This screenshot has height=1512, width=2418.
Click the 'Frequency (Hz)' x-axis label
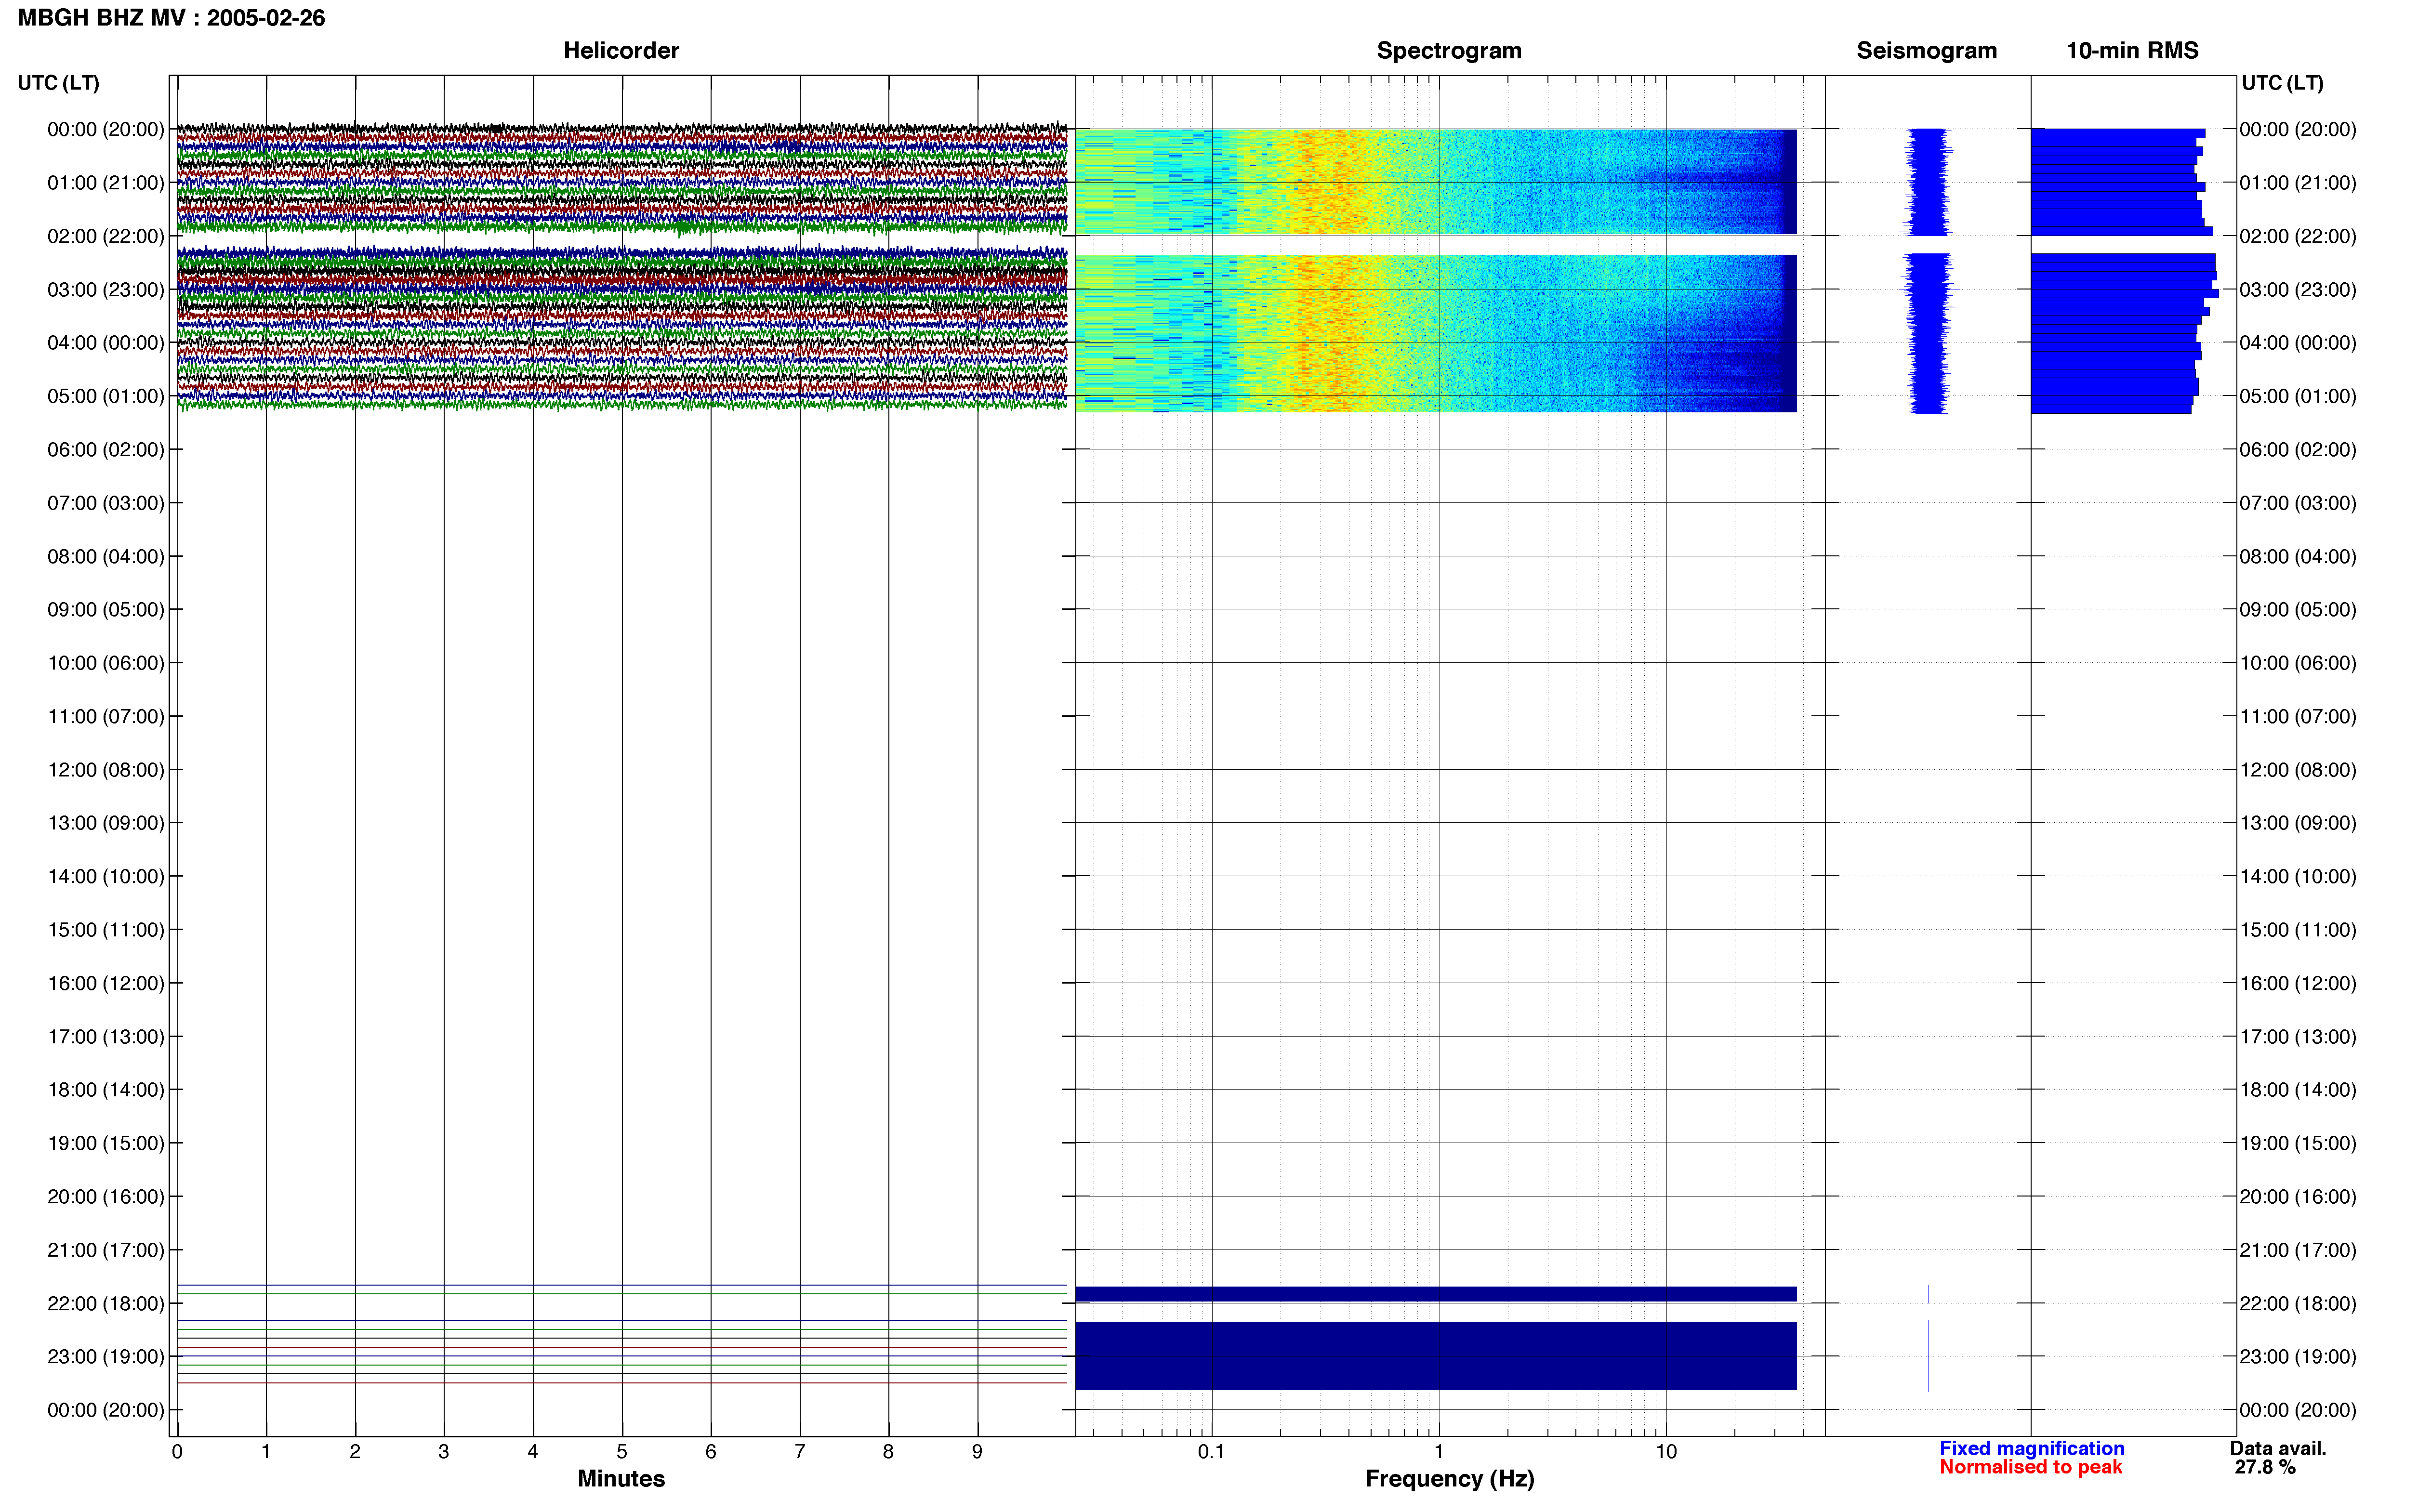(x=1449, y=1479)
